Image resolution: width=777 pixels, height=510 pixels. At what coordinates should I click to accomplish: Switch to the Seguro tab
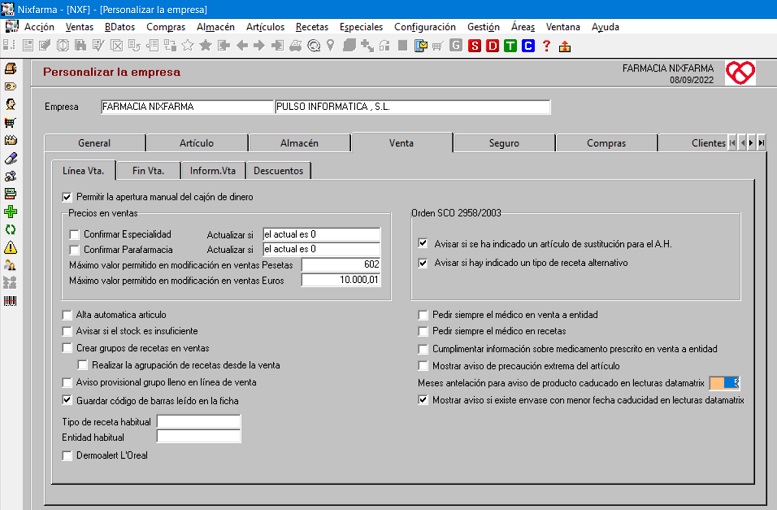tap(504, 143)
